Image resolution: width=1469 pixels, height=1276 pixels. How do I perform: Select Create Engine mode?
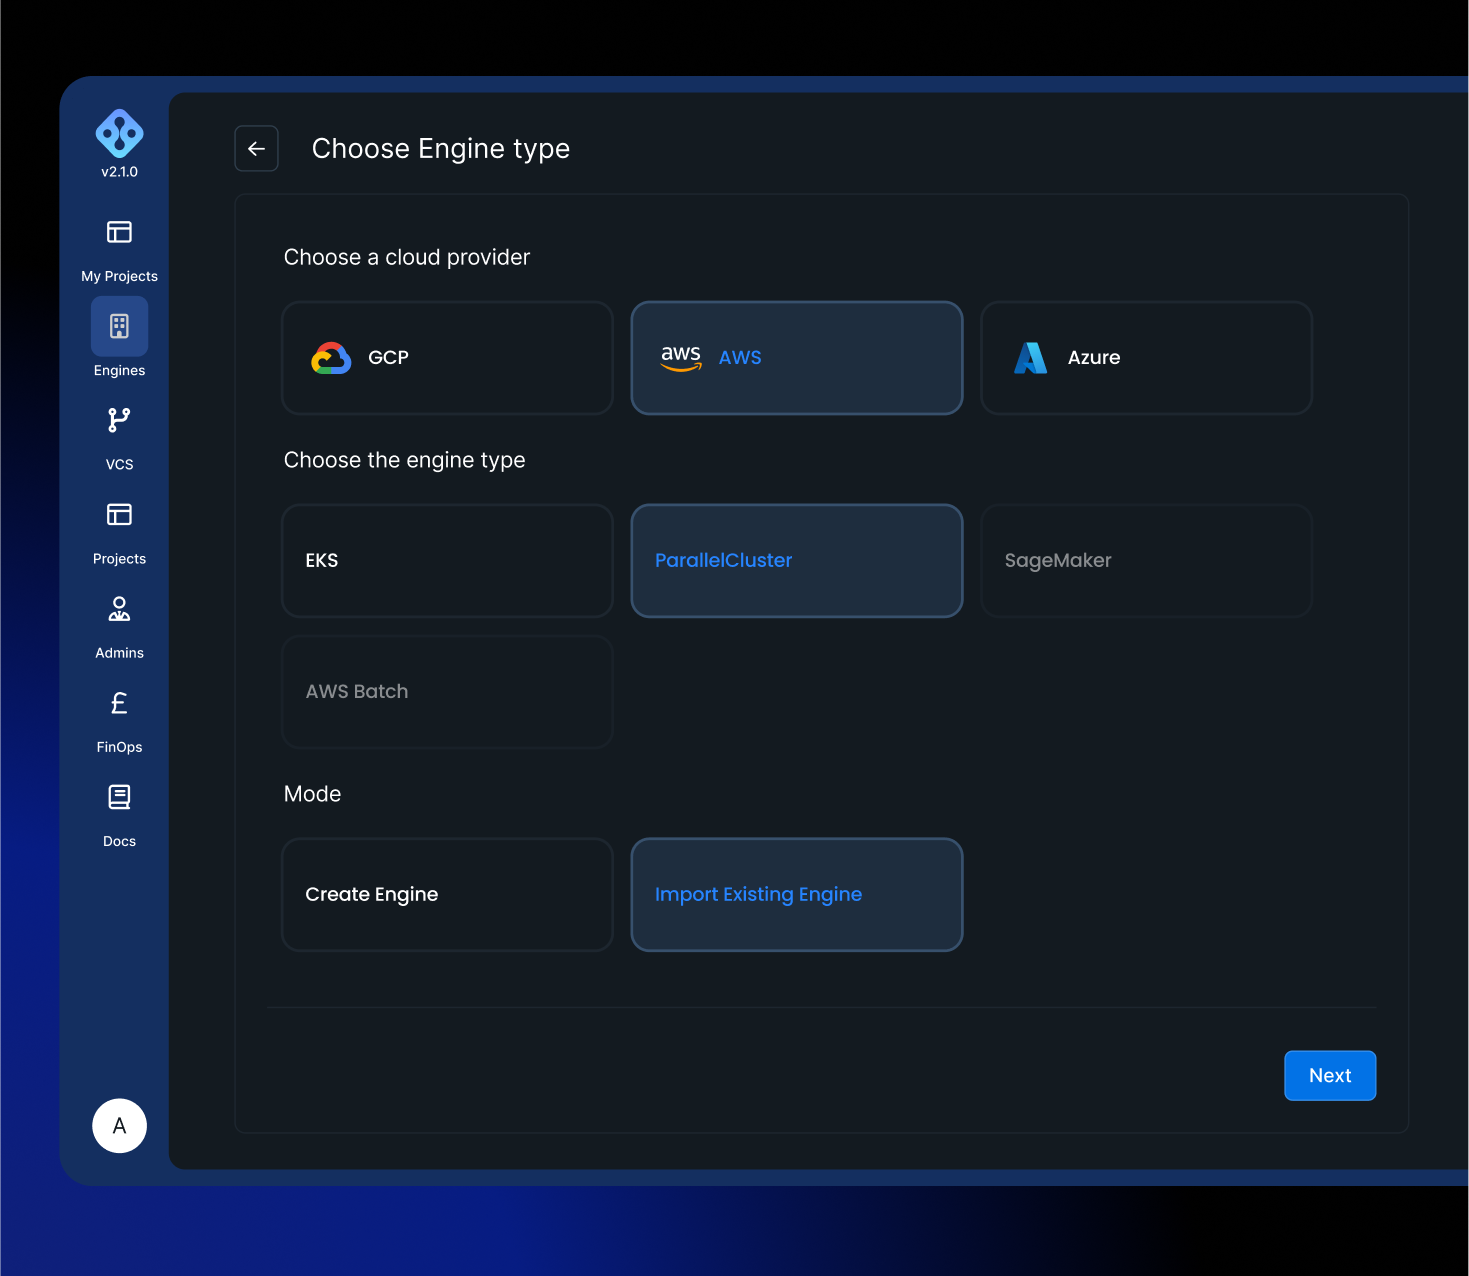tap(447, 895)
